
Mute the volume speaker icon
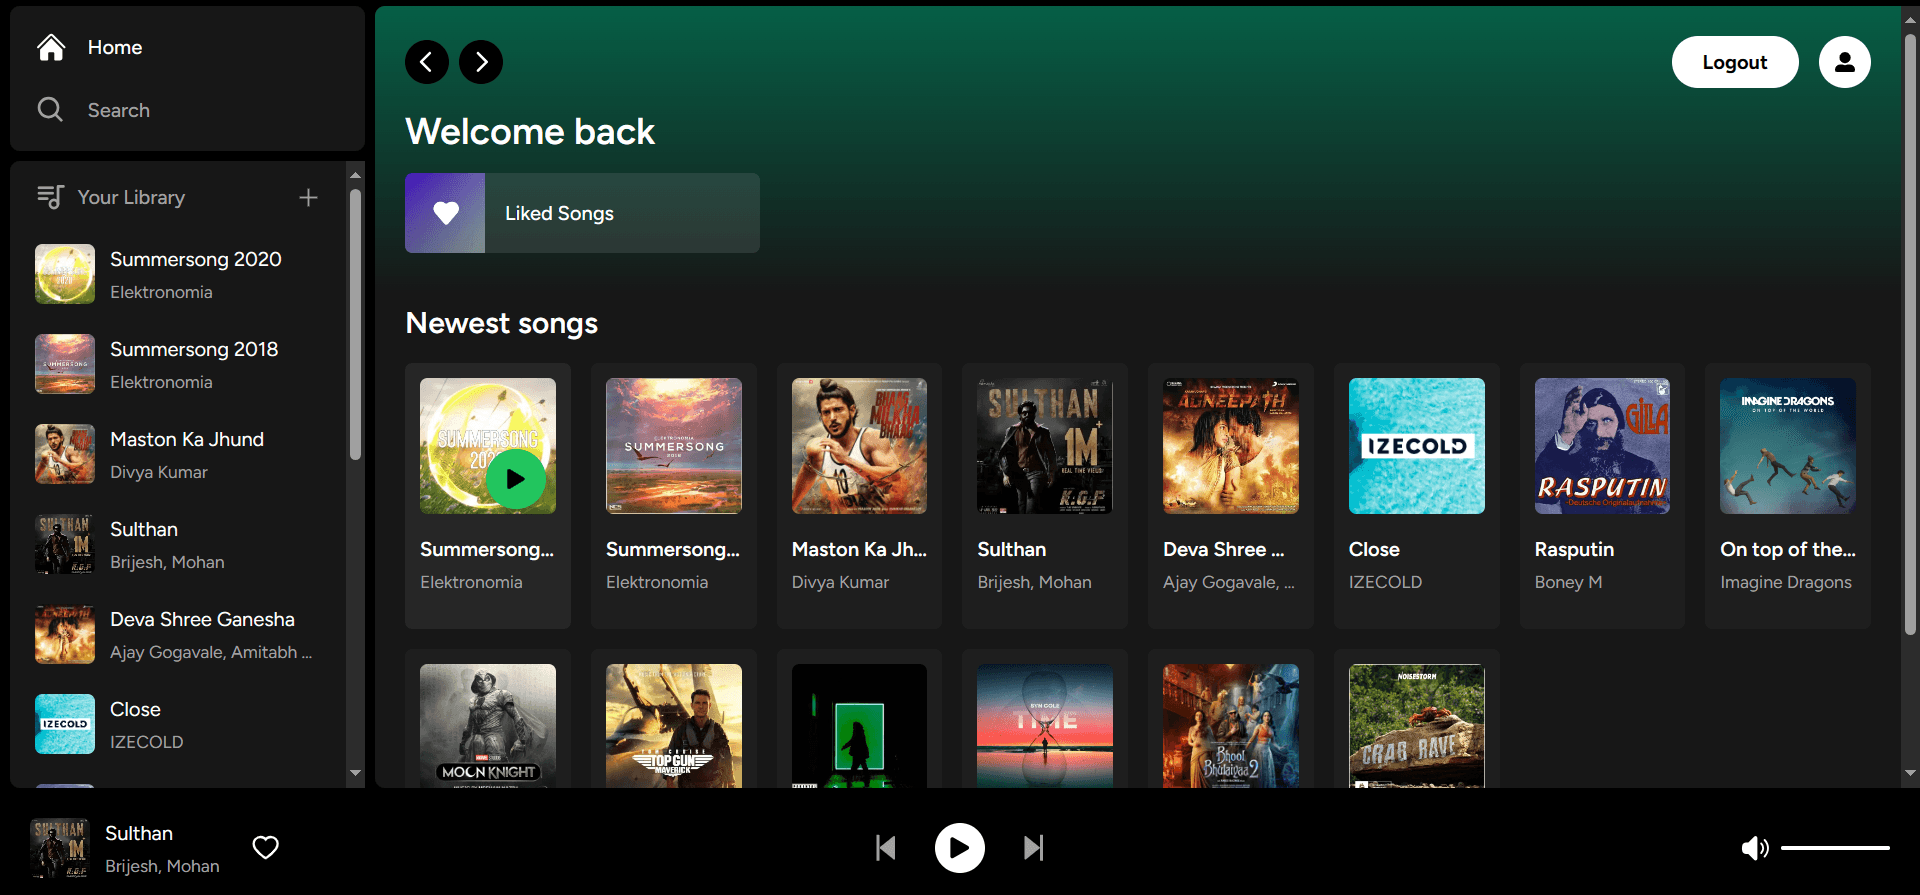point(1755,848)
